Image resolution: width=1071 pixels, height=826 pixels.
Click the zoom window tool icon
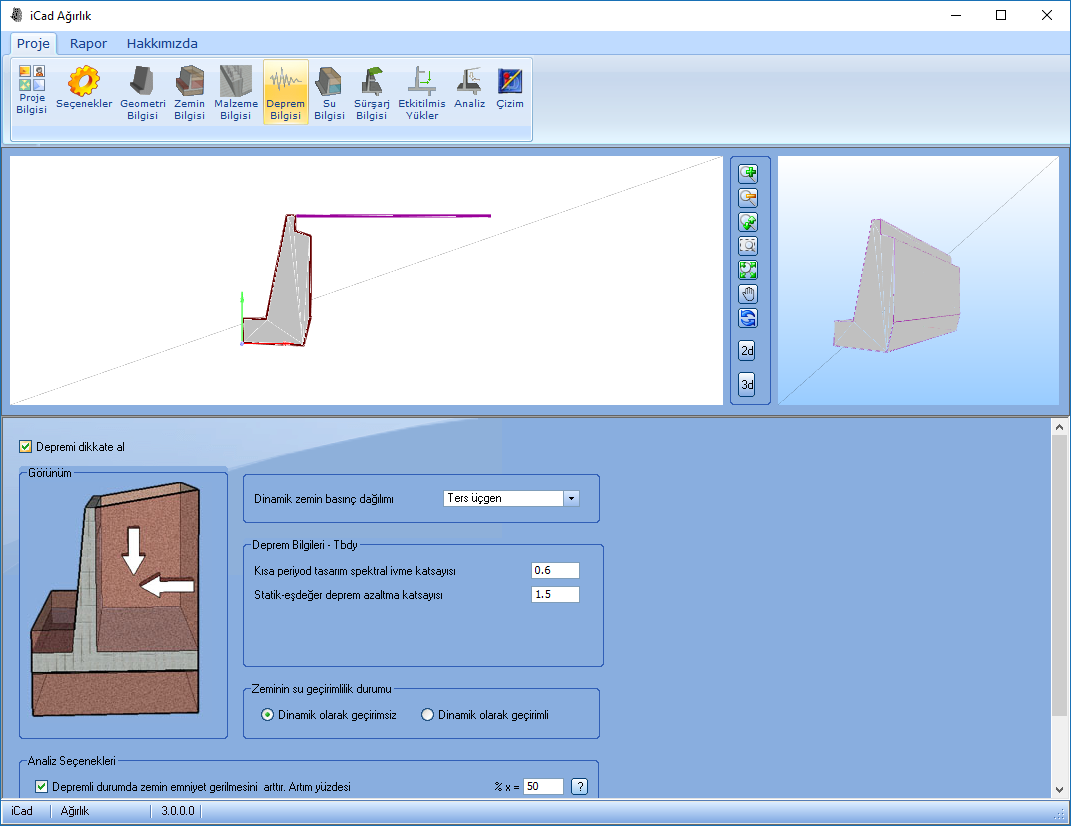pyautogui.click(x=748, y=246)
